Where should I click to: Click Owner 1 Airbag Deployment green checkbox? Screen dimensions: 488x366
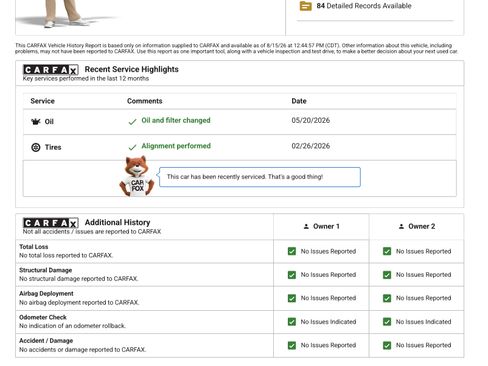pyautogui.click(x=292, y=298)
